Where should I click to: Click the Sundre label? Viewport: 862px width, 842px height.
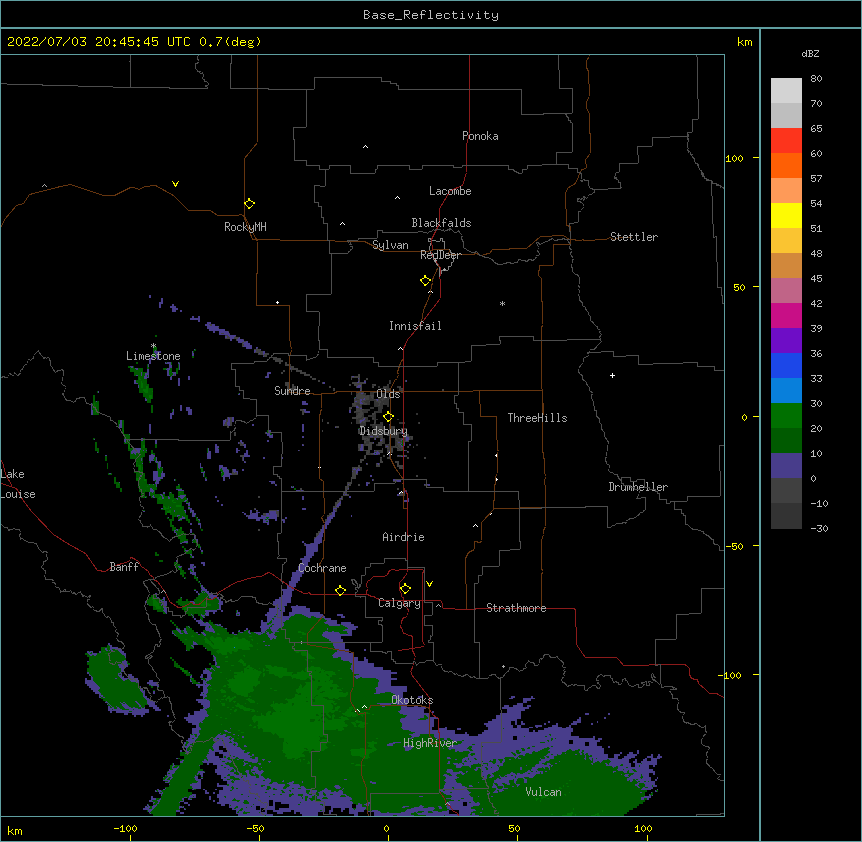[292, 391]
